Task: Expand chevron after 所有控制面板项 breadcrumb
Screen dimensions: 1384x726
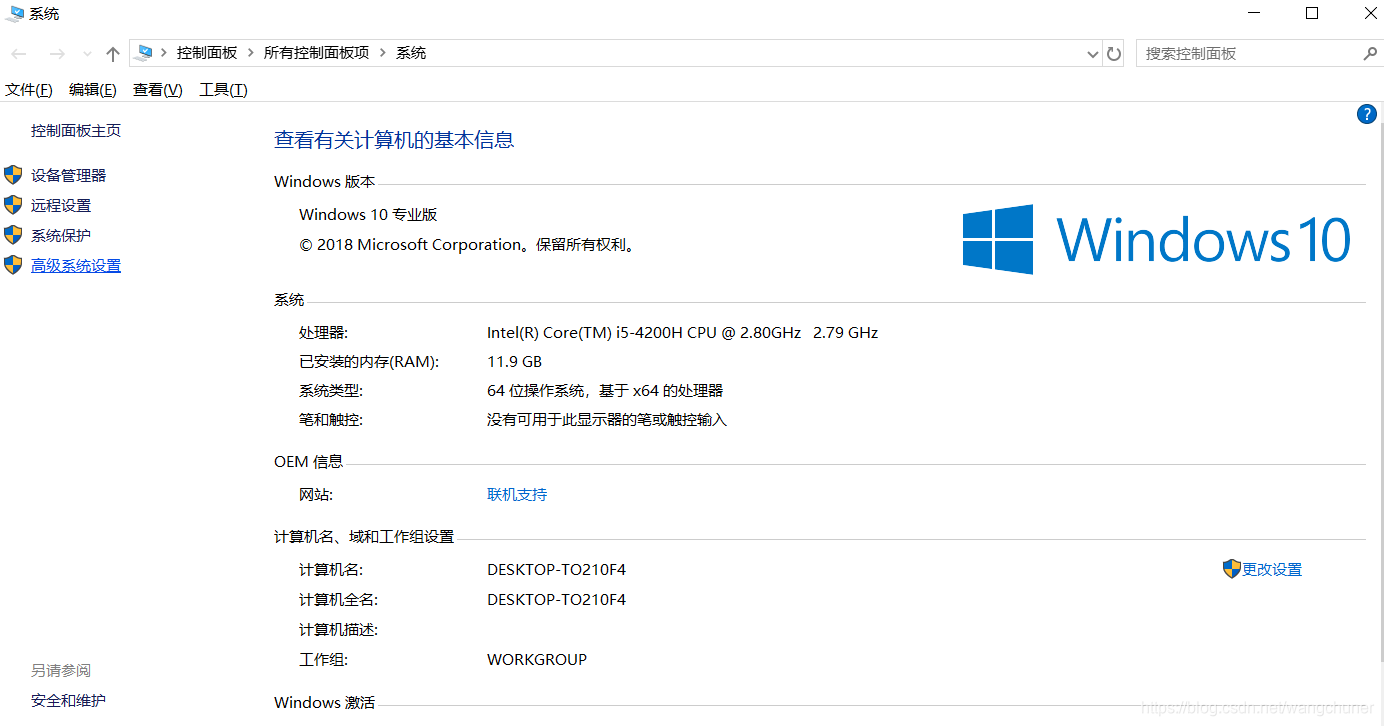Action: 382,53
